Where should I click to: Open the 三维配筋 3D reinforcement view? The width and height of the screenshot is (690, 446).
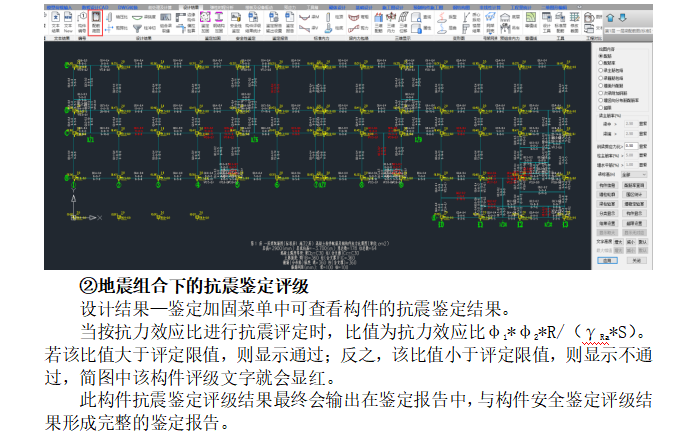tap(379, 22)
